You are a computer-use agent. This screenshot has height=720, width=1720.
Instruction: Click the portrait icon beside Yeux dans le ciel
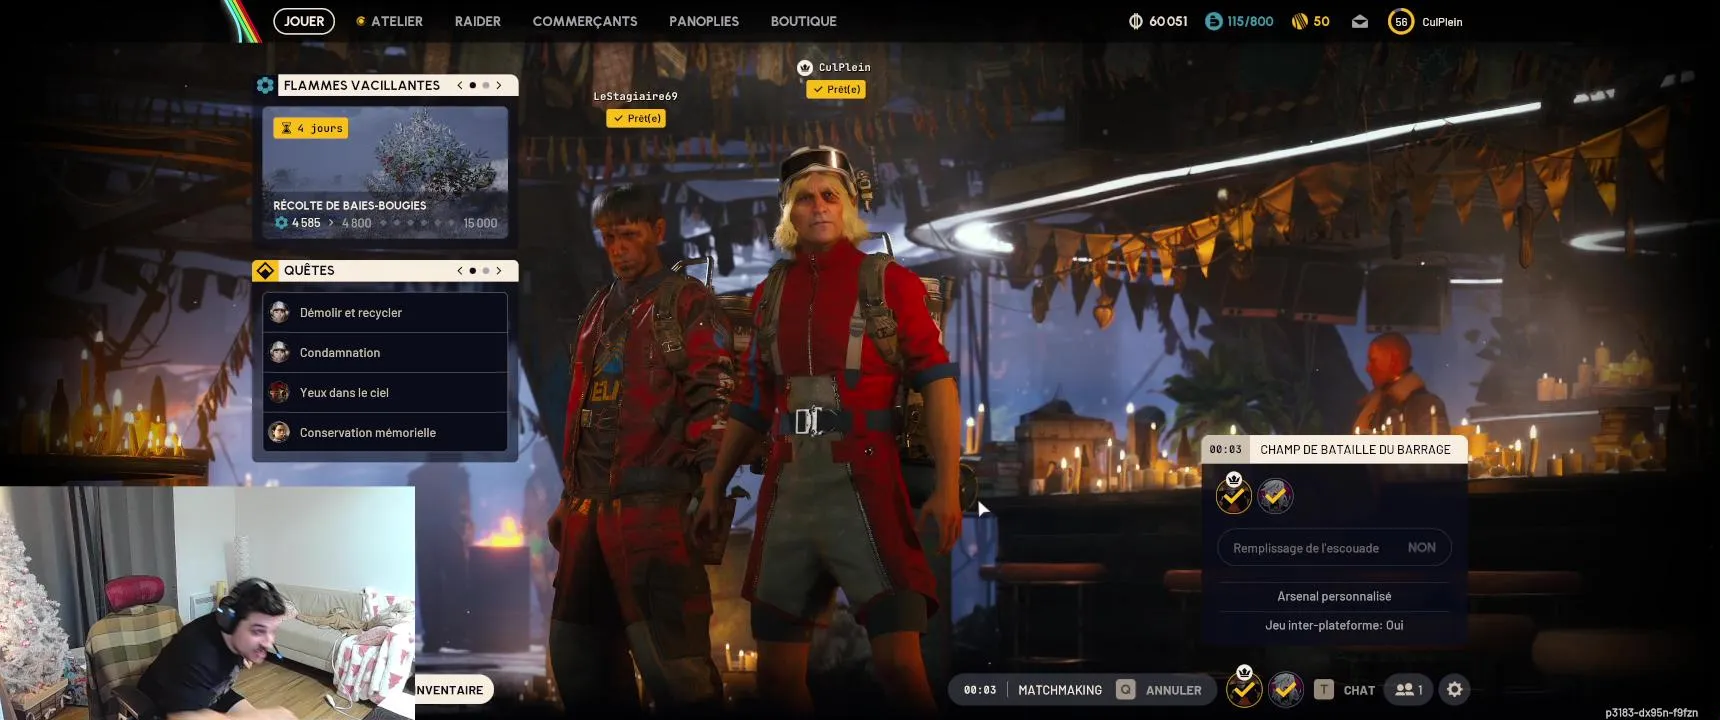click(280, 392)
